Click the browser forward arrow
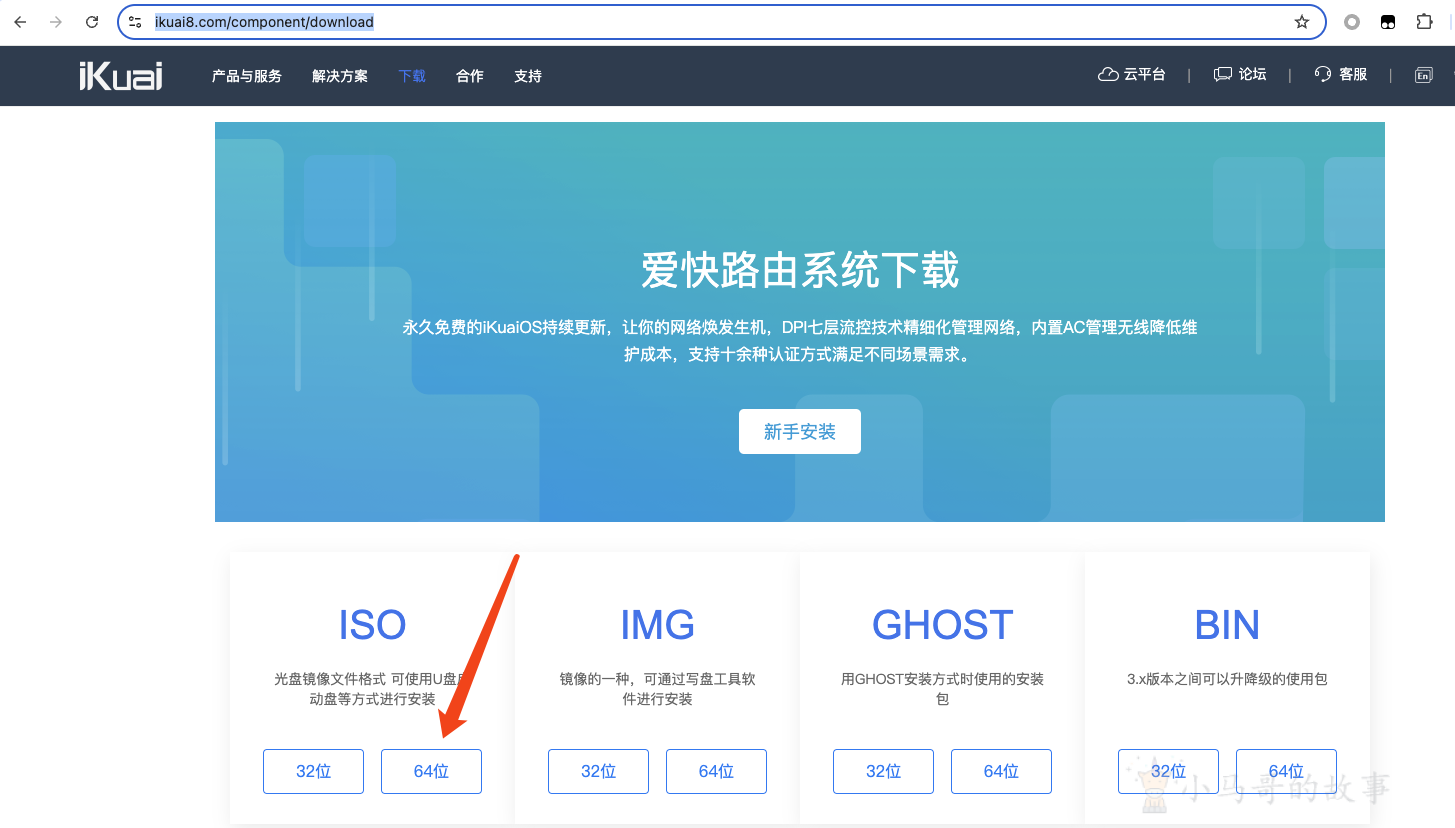Image resolution: width=1455 pixels, height=828 pixels. pos(56,22)
